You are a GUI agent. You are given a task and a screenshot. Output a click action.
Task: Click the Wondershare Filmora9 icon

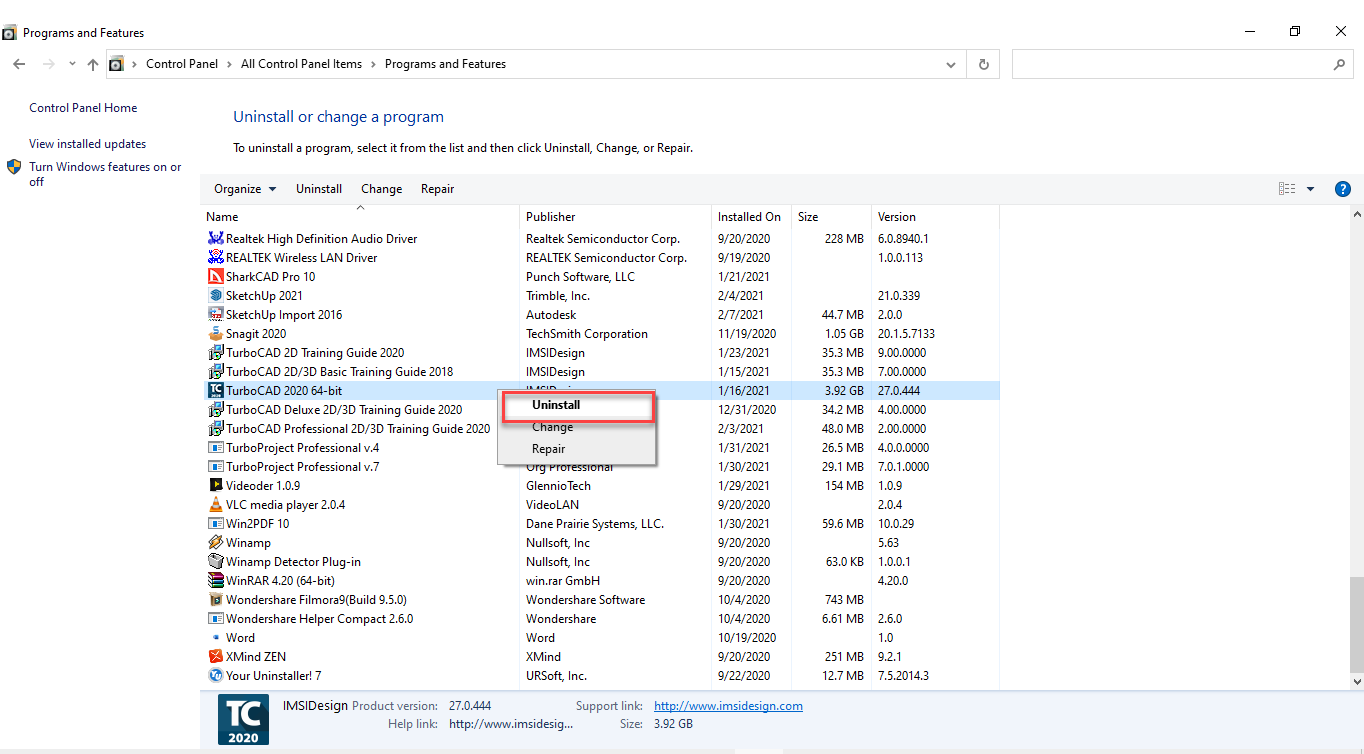point(215,600)
